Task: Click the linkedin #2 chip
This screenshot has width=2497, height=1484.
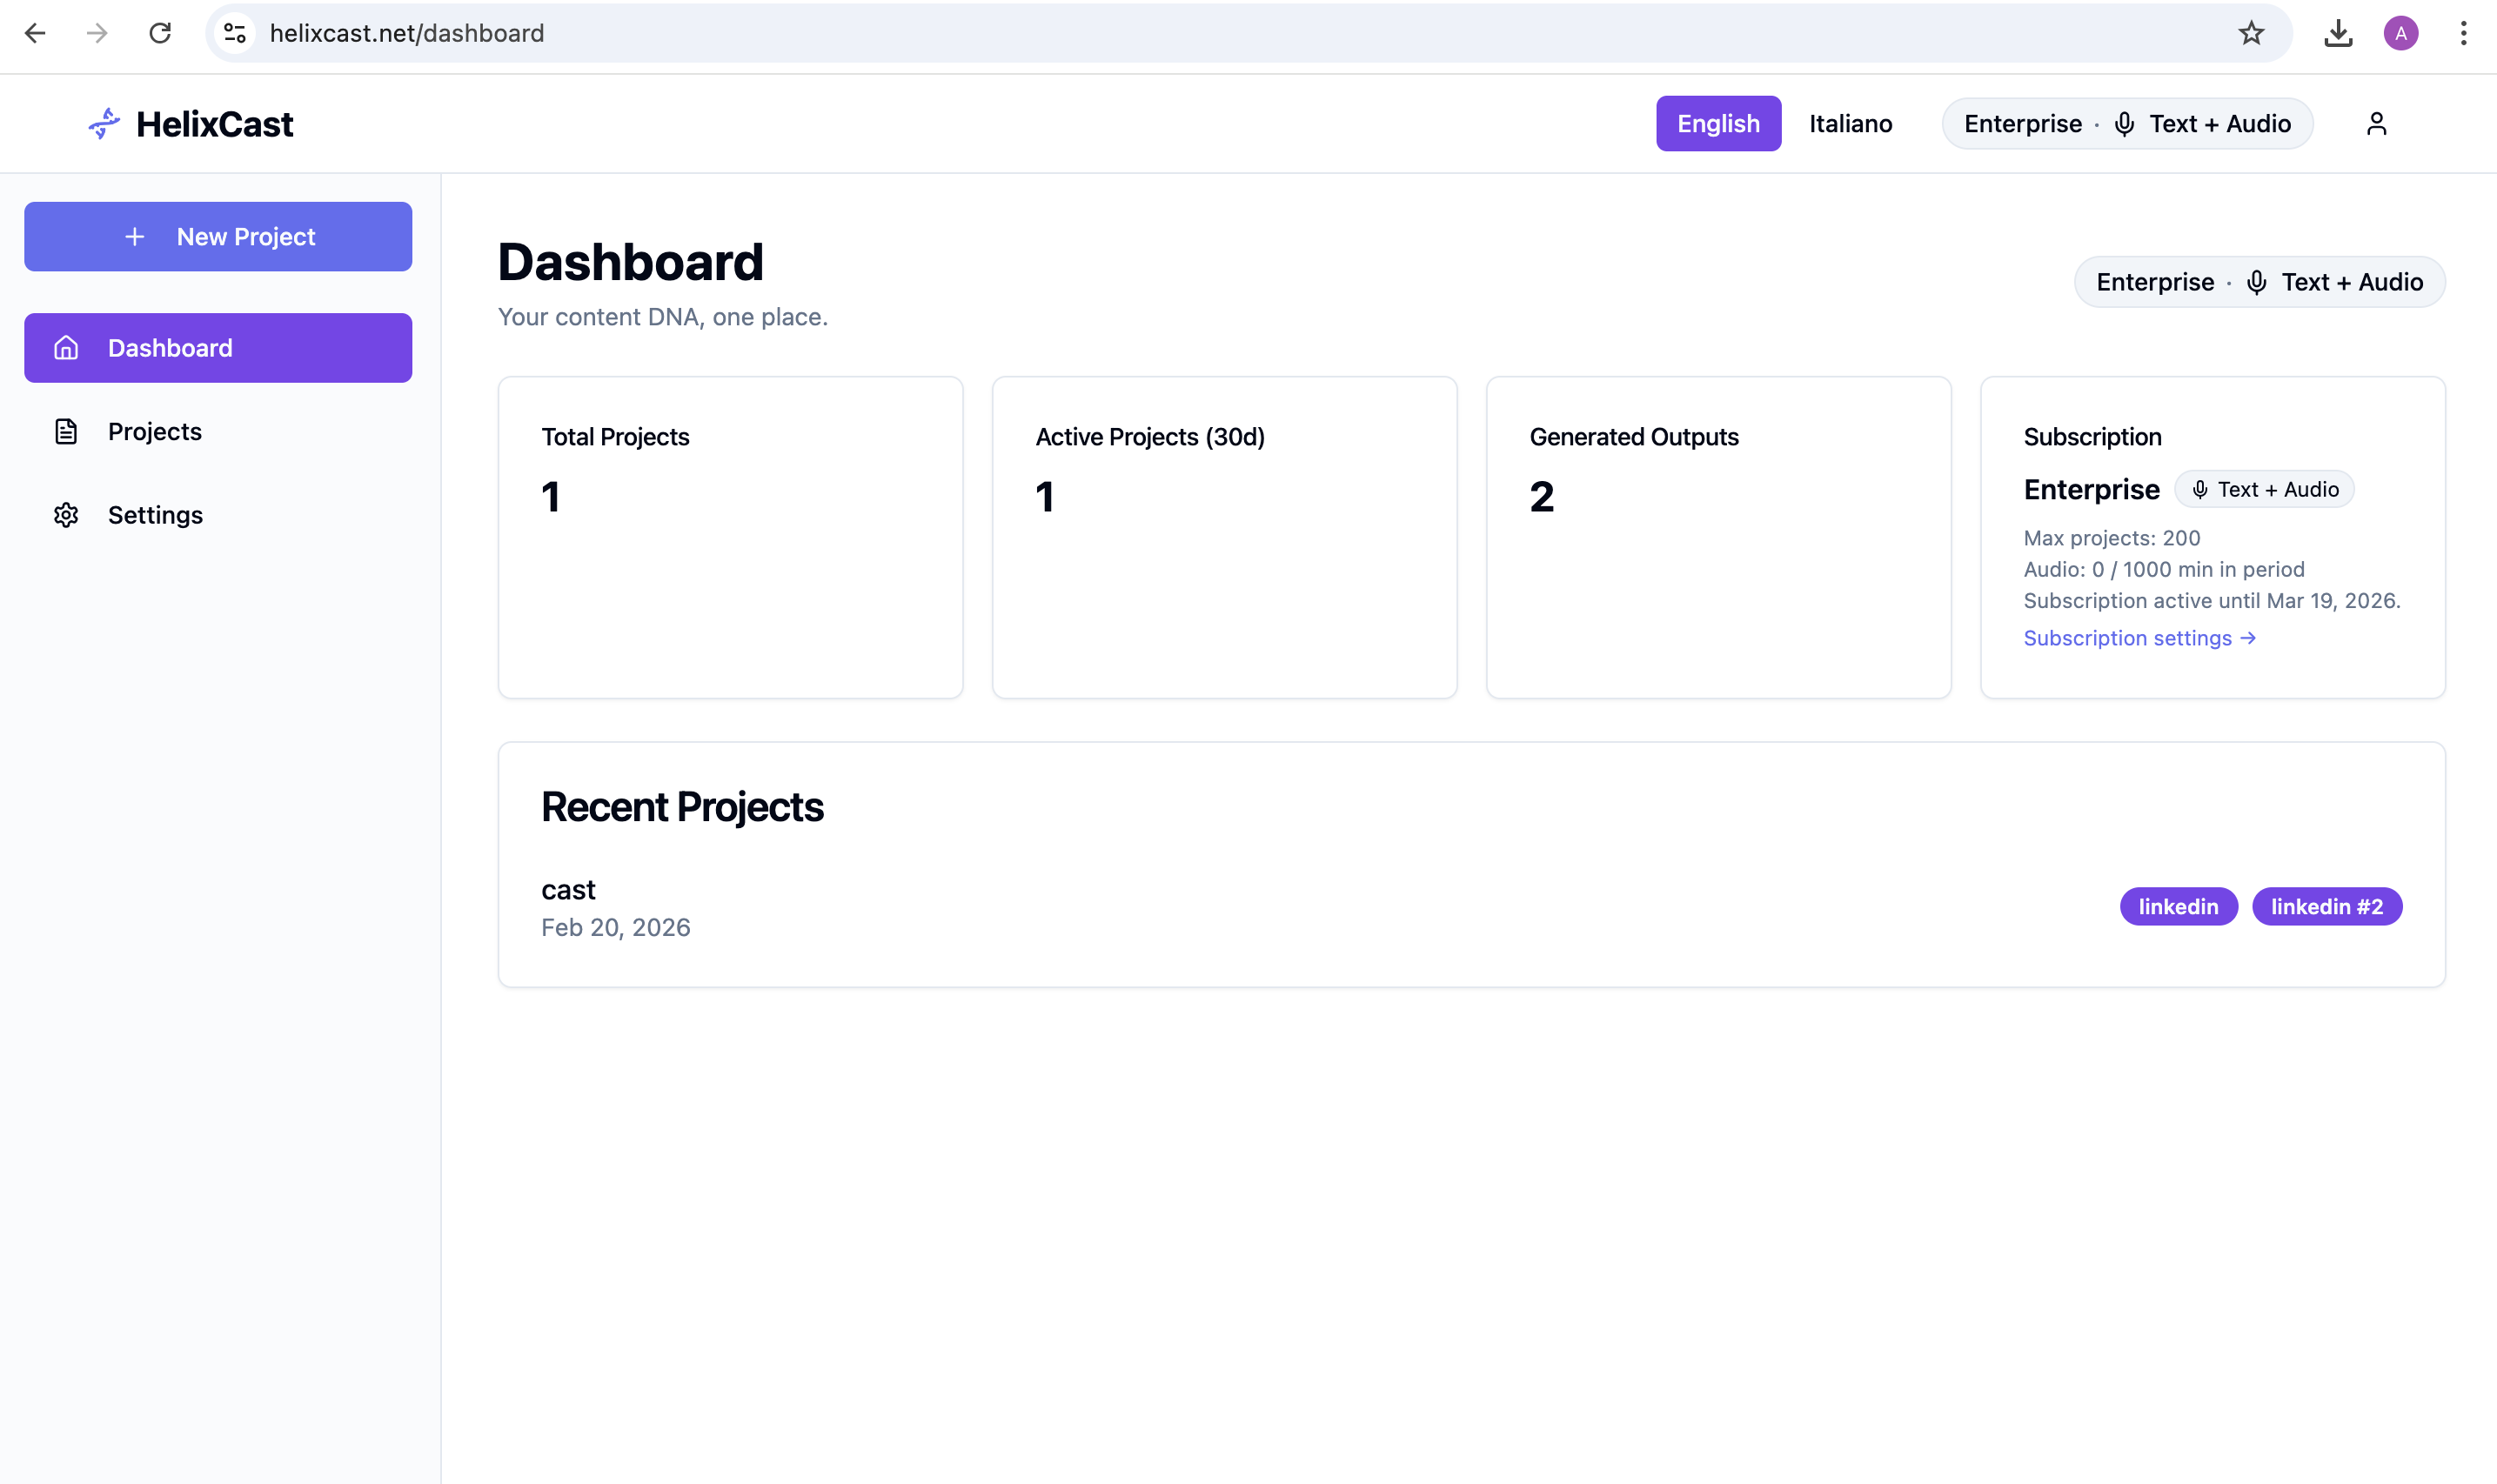Action: click(2326, 906)
